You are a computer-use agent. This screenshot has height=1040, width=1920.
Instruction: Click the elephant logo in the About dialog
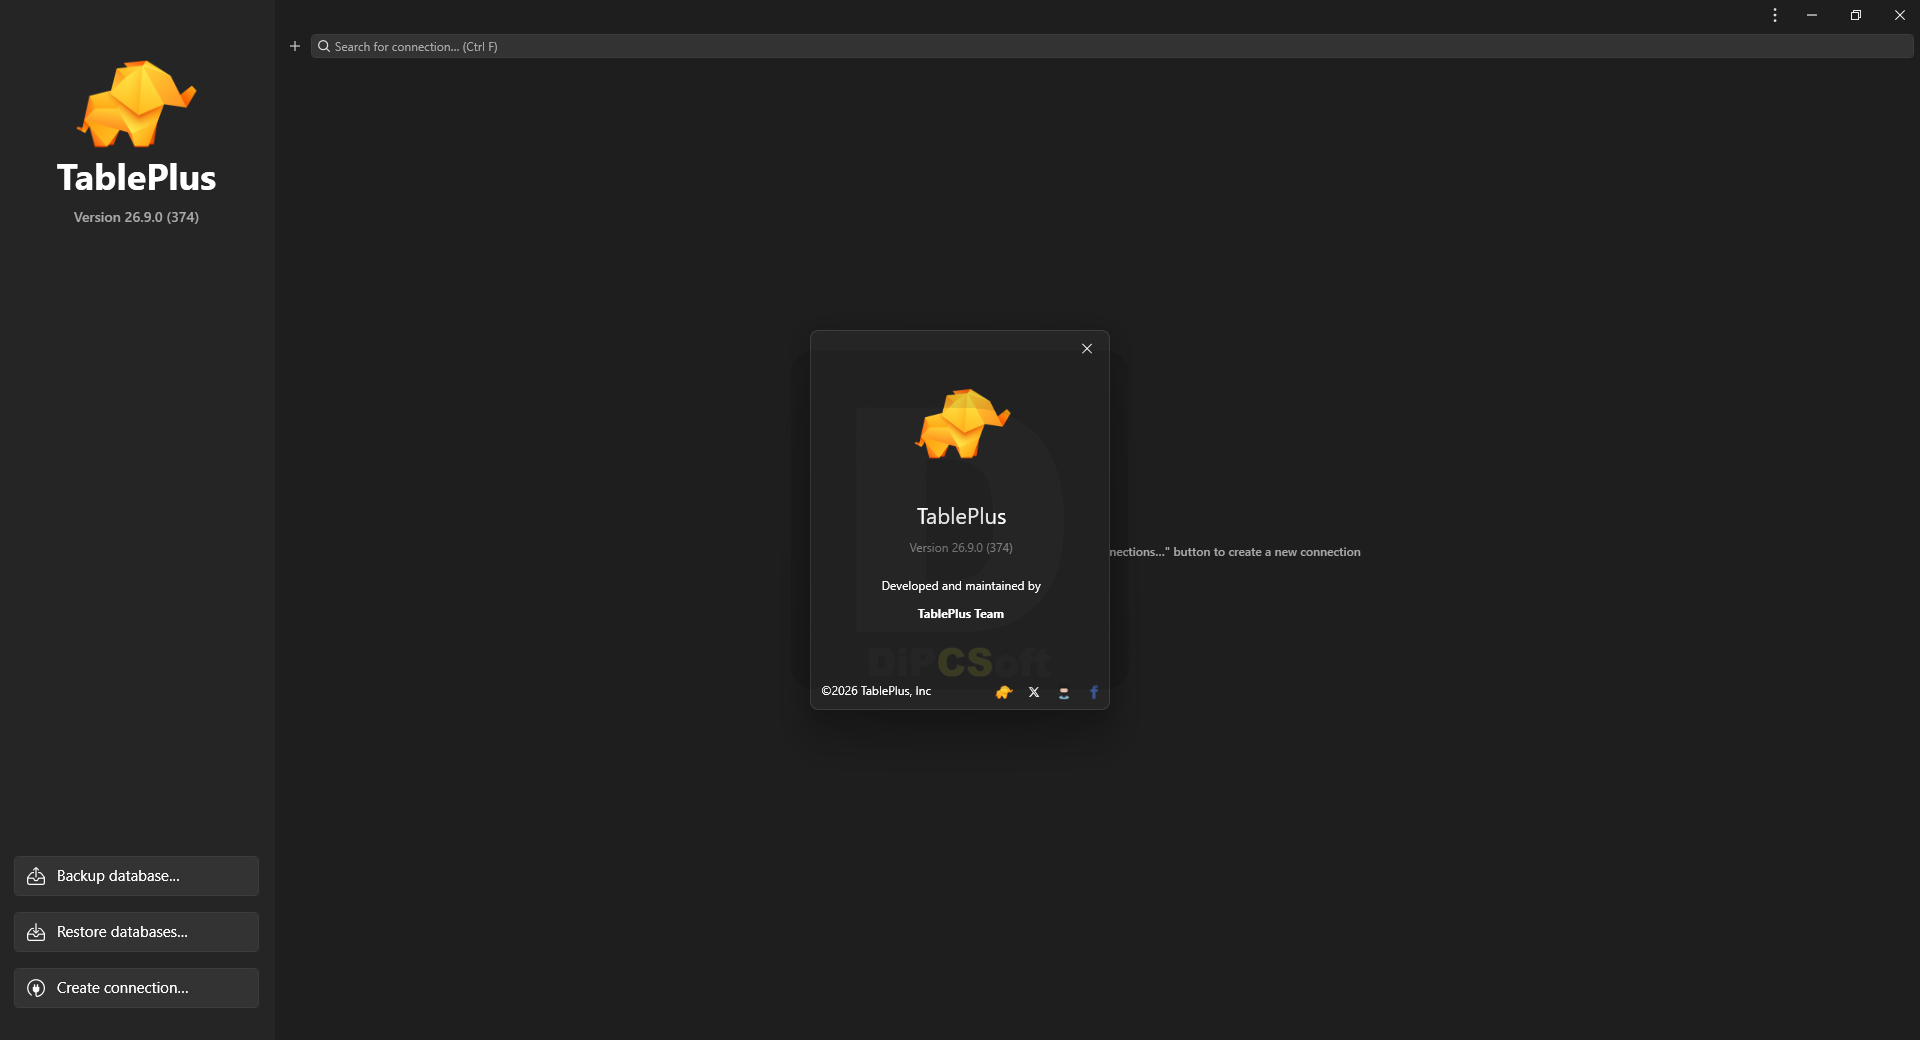click(962, 424)
